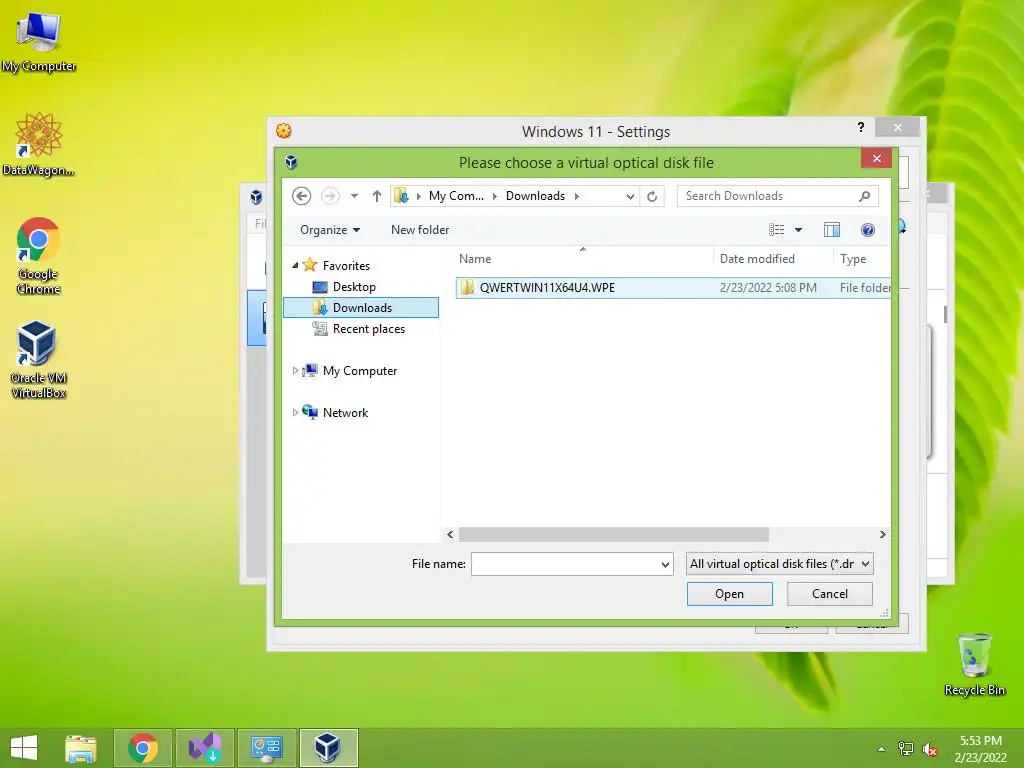Viewport: 1024px width, 768px height.
Task: Open My Computer desktop icon
Action: pos(39,40)
